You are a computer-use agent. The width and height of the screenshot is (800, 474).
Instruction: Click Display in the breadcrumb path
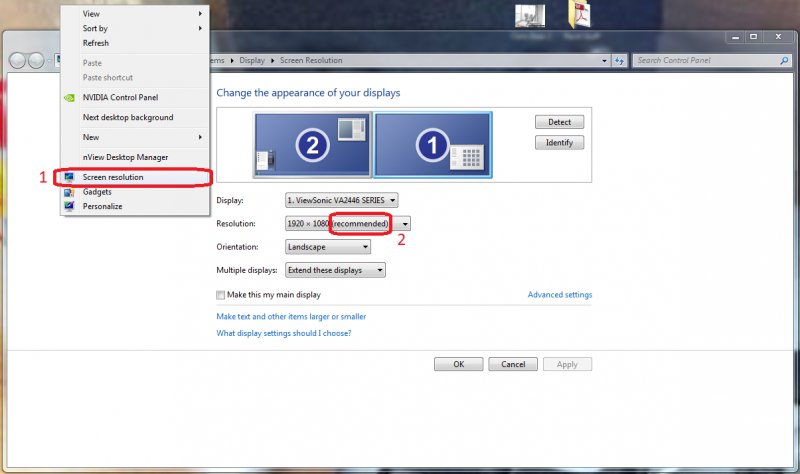click(252, 60)
